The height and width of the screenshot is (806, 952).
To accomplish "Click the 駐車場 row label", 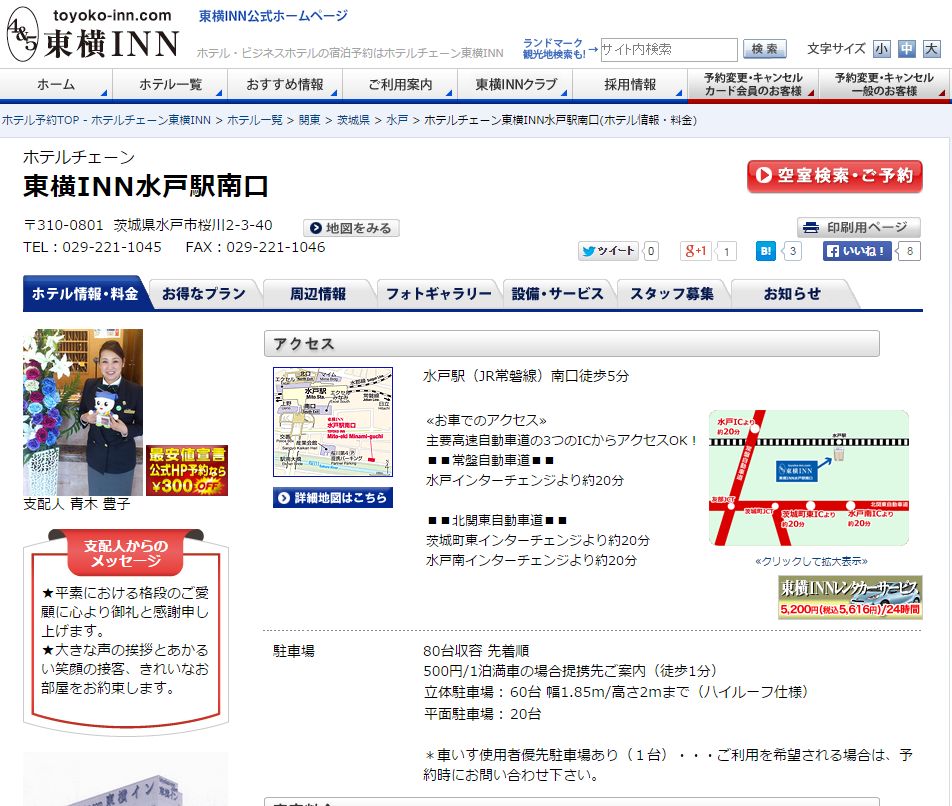I will (x=294, y=651).
